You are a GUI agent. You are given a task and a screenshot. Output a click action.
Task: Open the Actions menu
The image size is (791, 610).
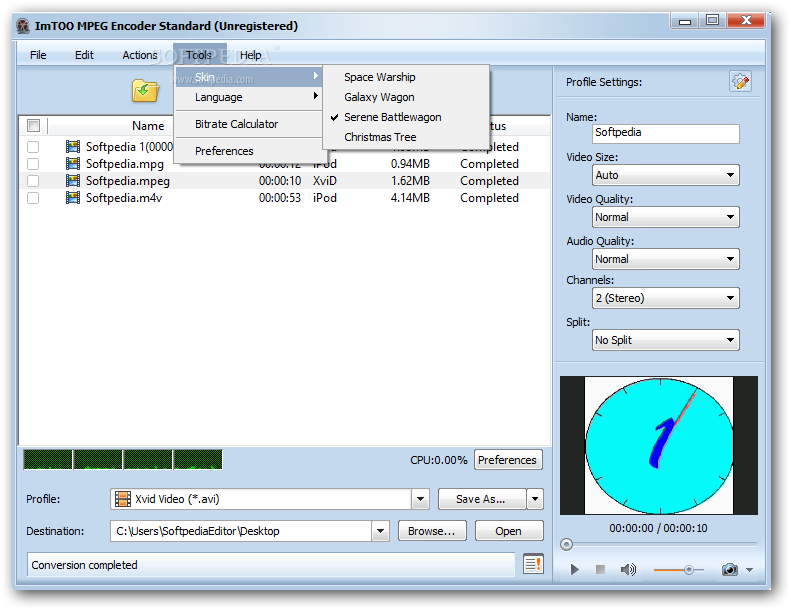[140, 55]
